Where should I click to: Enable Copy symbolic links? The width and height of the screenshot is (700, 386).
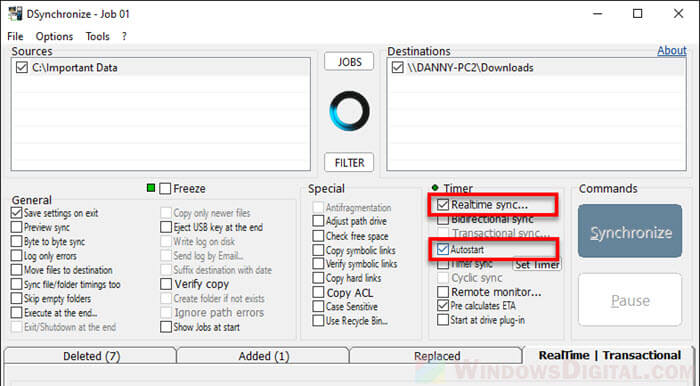tap(318, 250)
